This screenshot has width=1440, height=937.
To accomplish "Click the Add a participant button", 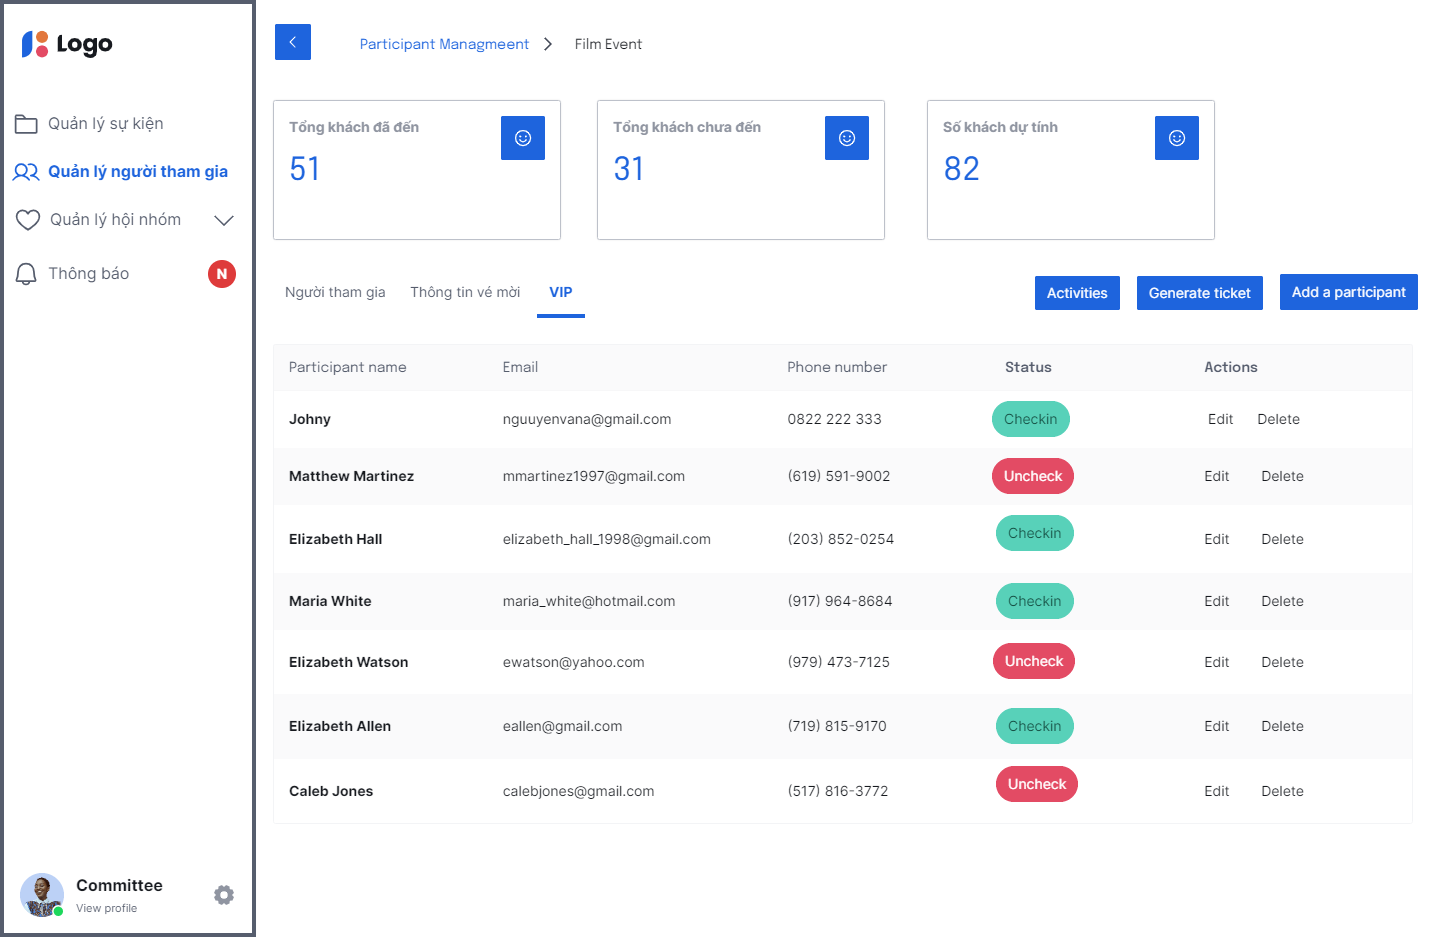I will coord(1348,292).
